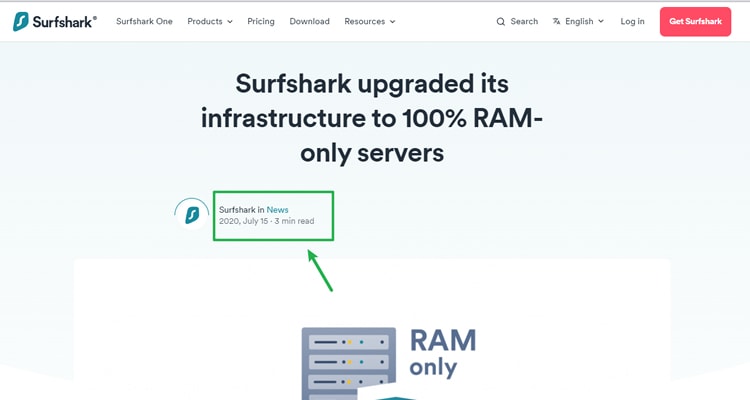
Task: Click the chevron next to Products
Action: point(230,22)
